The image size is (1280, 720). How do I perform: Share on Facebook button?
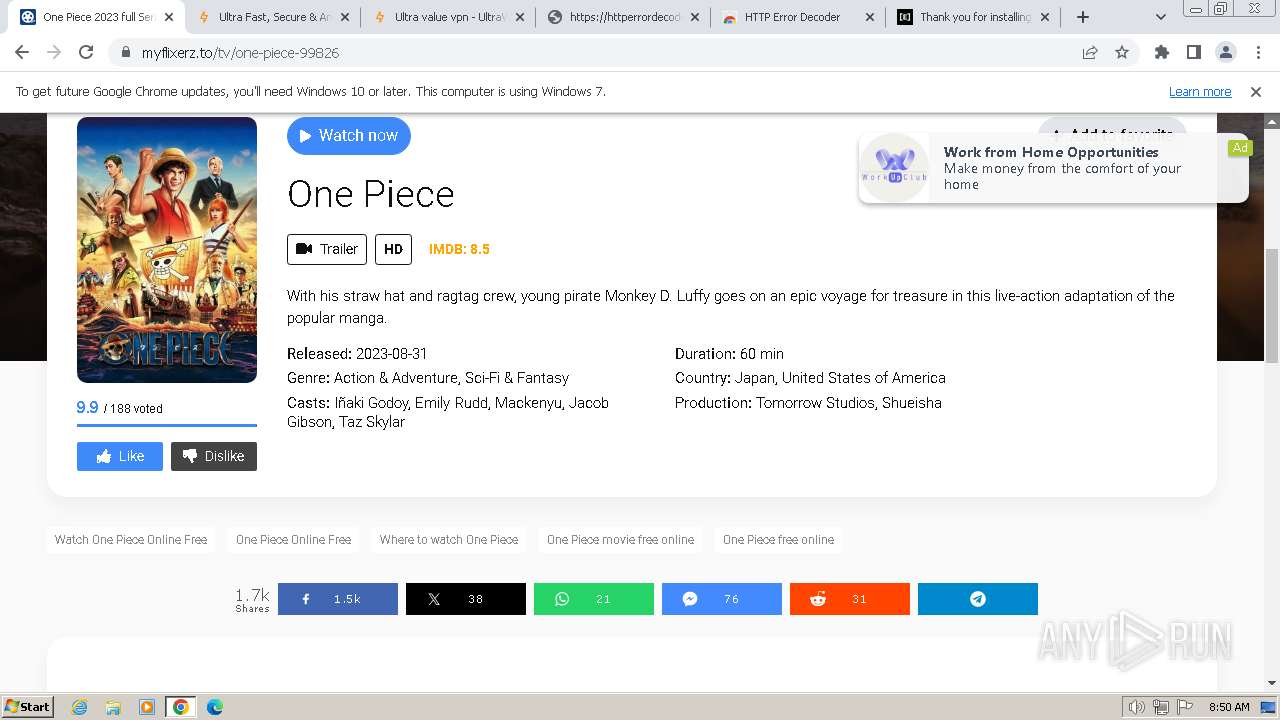point(338,599)
